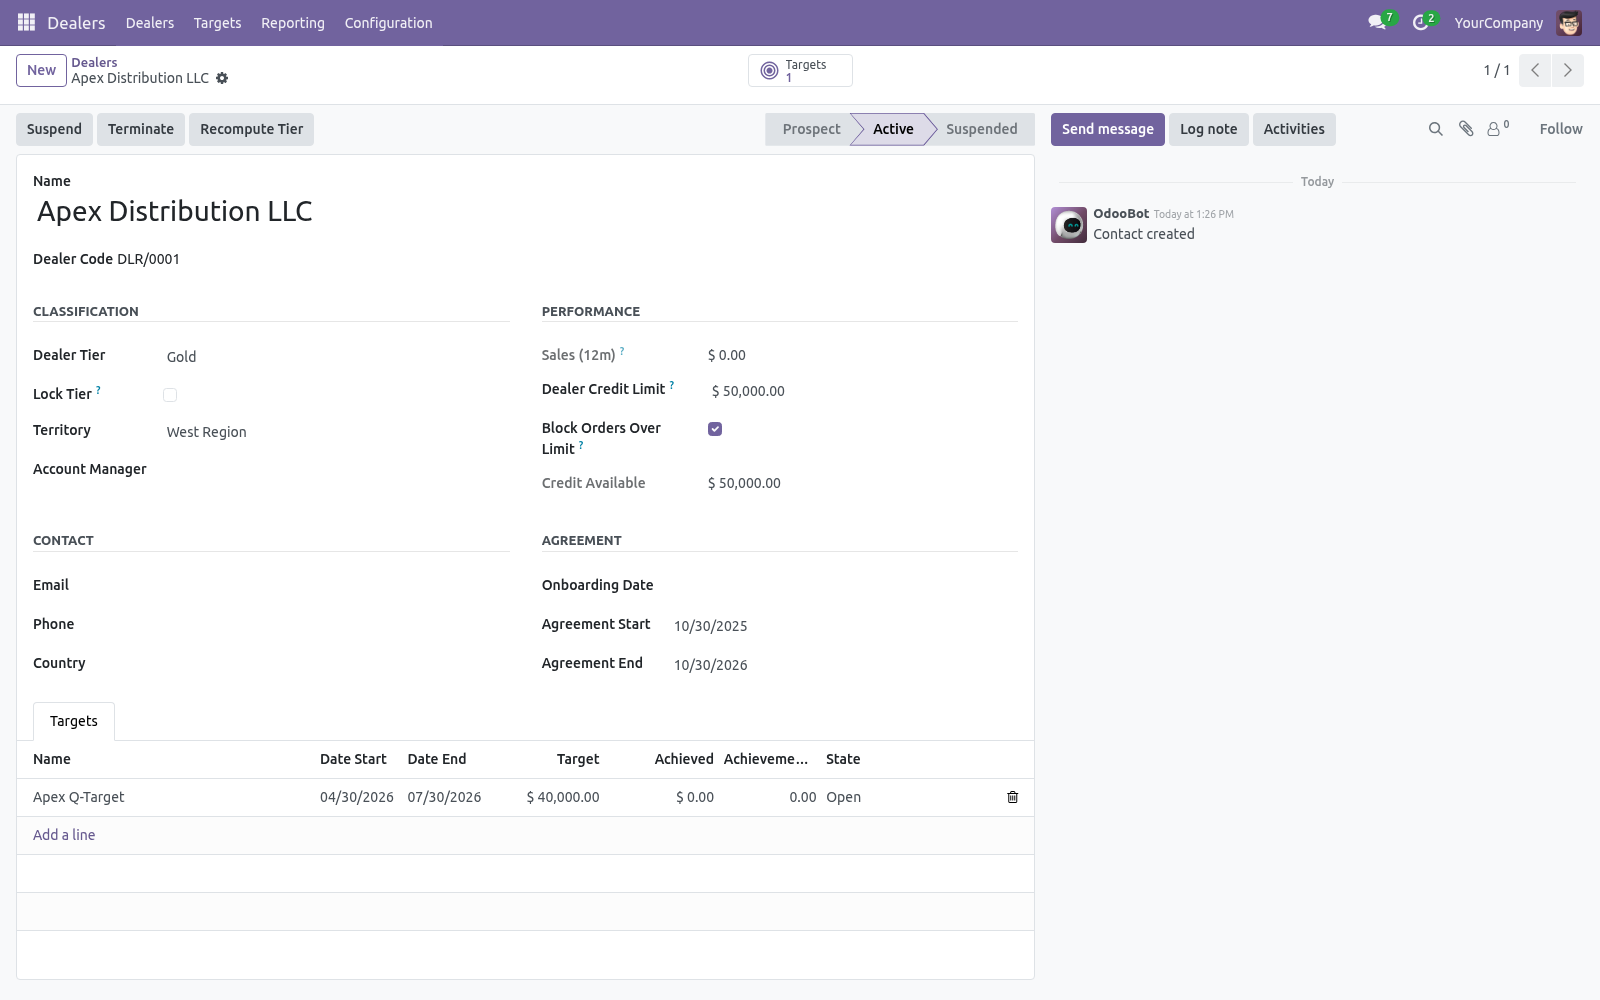Open the activities clock icon
Screen dimensions: 1600x1000
[1420, 22]
